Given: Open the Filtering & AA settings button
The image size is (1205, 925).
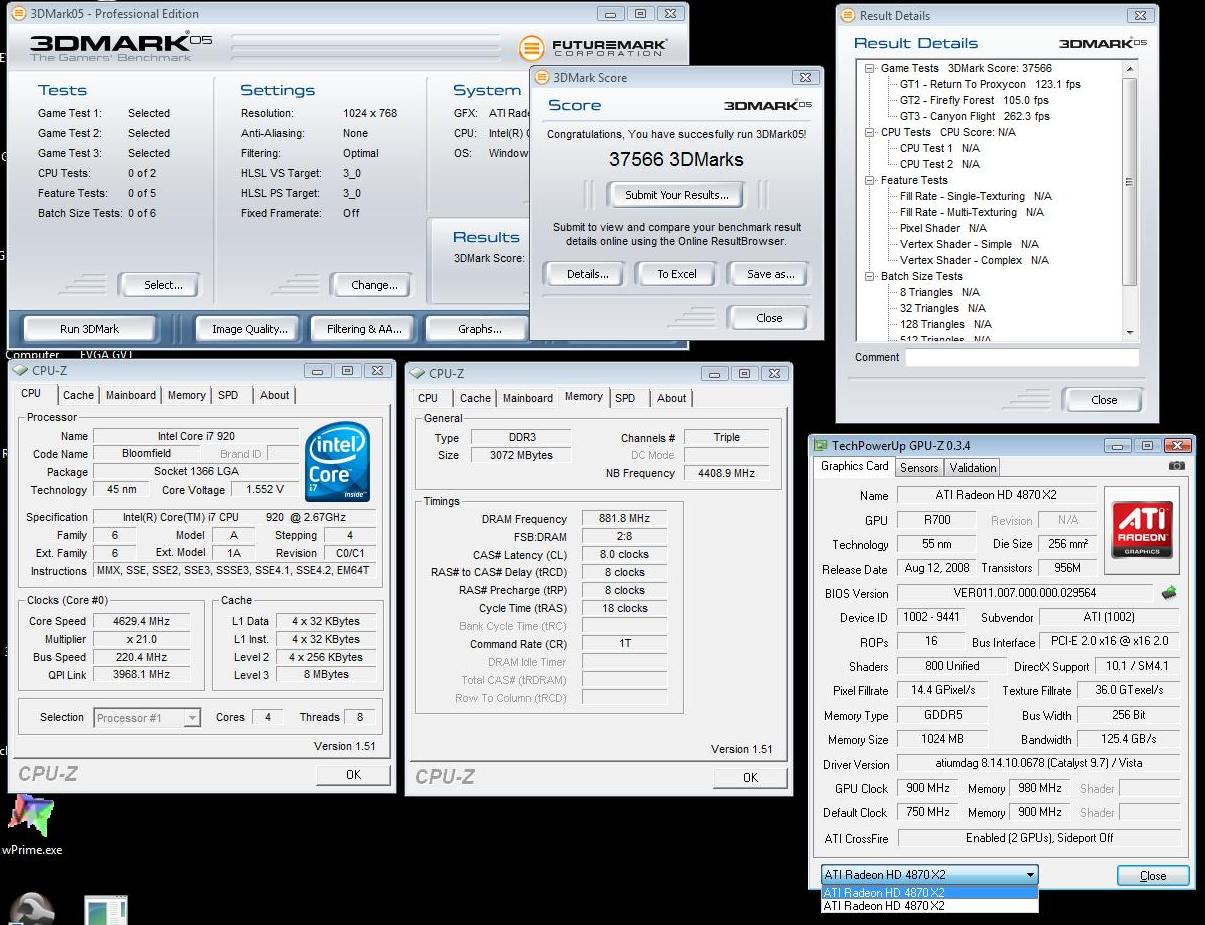Looking at the screenshot, I should point(364,329).
